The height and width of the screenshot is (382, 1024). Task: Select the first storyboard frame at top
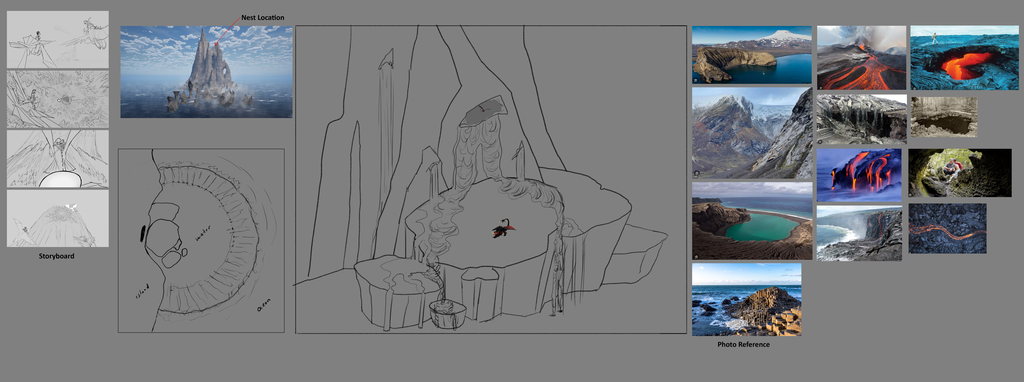click(58, 40)
